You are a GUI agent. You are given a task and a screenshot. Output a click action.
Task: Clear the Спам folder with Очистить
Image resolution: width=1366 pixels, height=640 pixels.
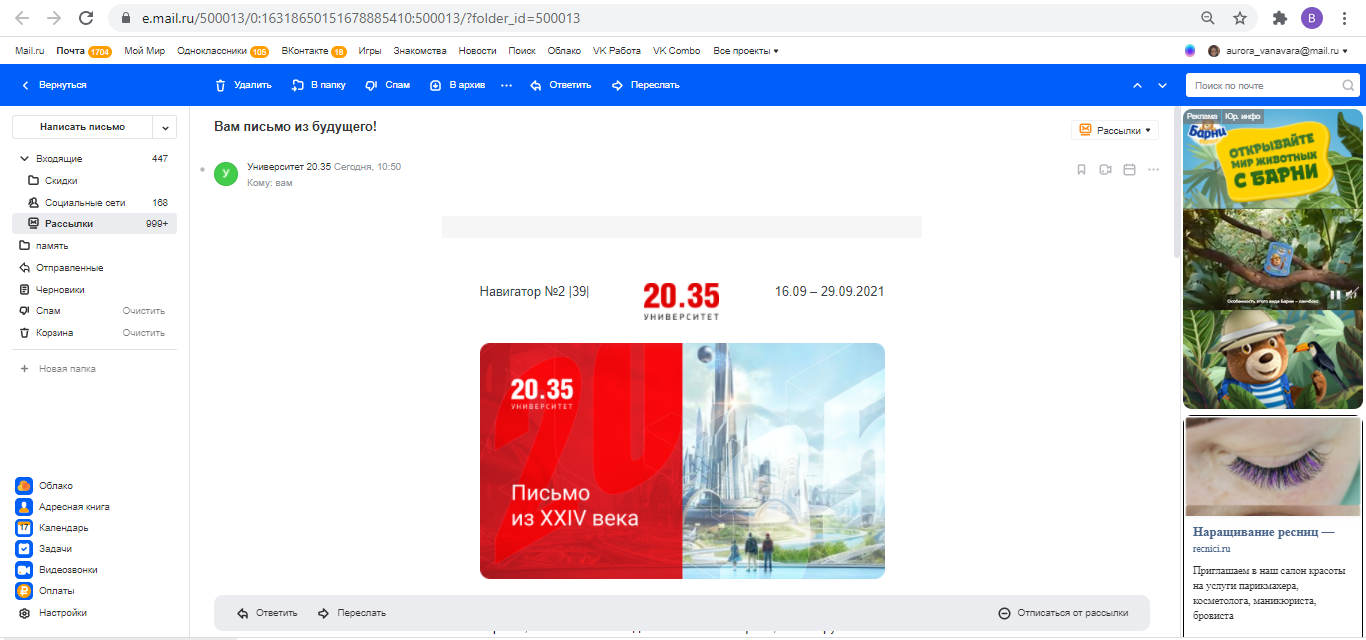click(x=144, y=311)
